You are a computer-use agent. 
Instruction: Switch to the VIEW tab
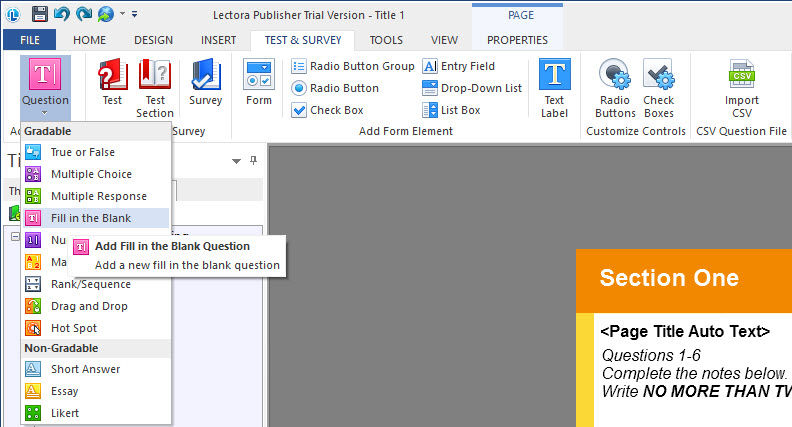tap(444, 40)
